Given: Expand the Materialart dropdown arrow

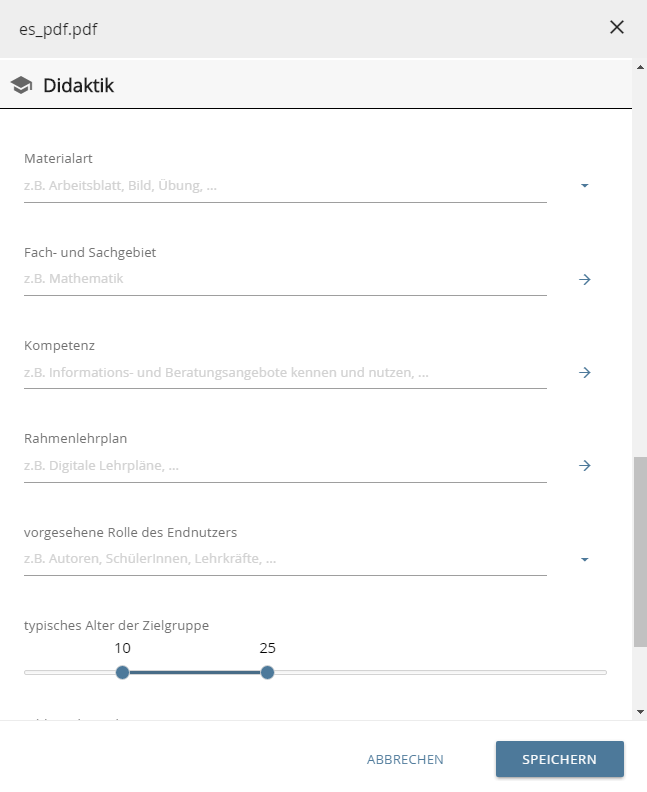Looking at the screenshot, I should point(585,186).
